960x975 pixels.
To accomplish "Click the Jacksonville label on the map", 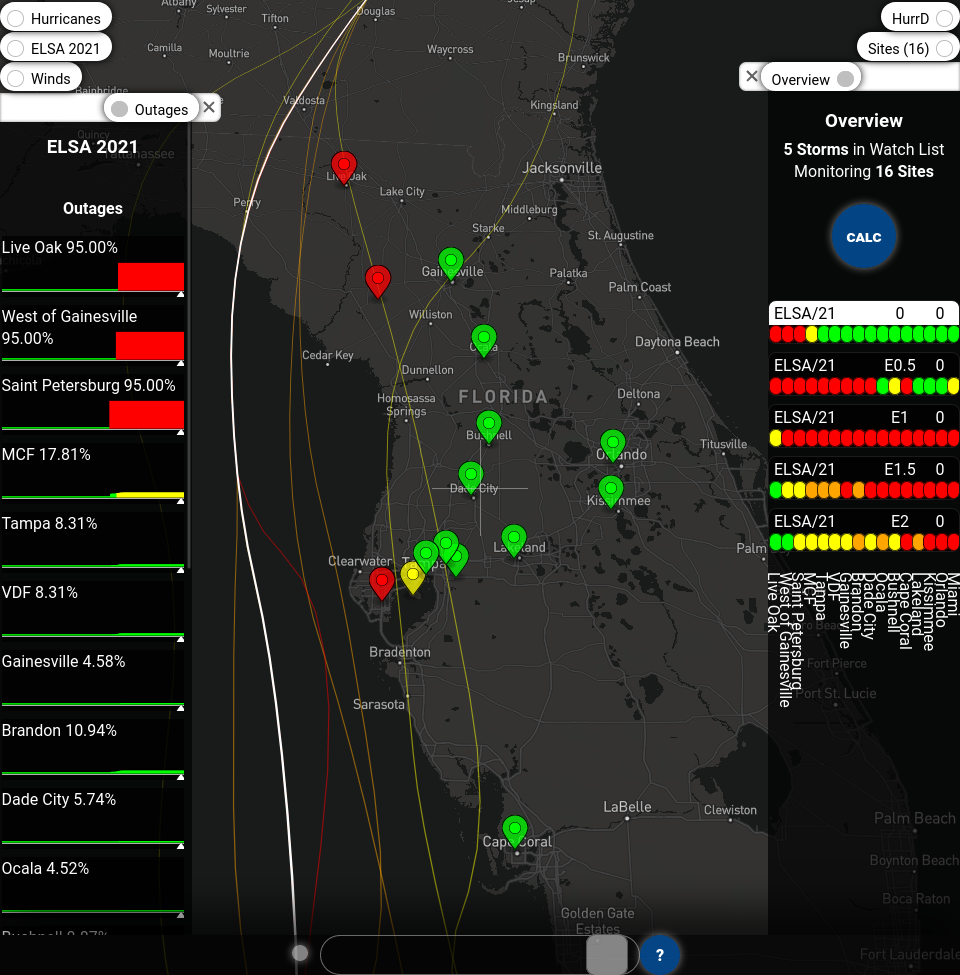I will coord(562,168).
